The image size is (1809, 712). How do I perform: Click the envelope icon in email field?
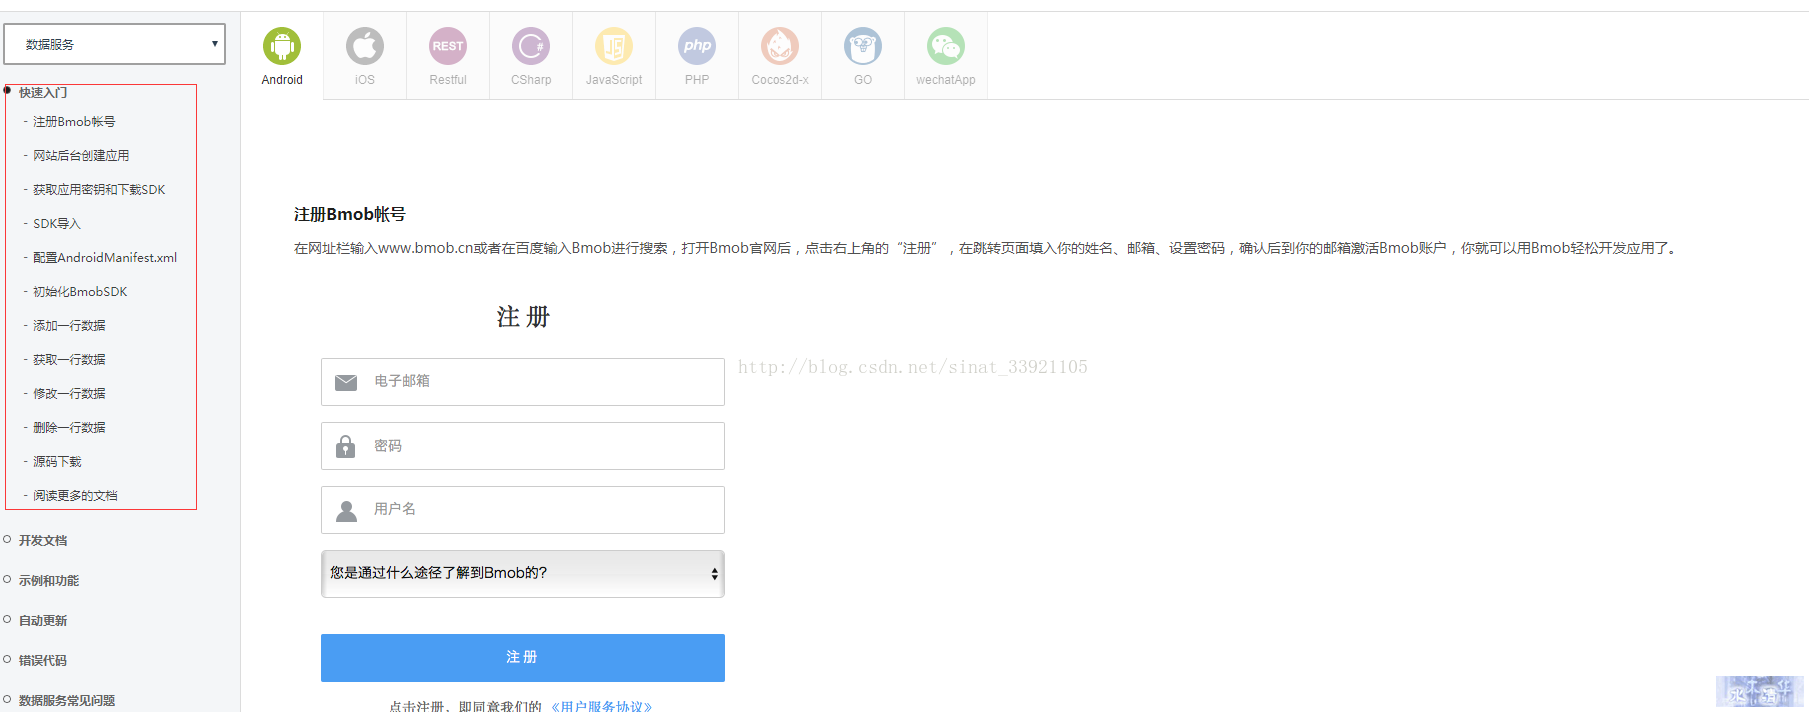tap(346, 382)
